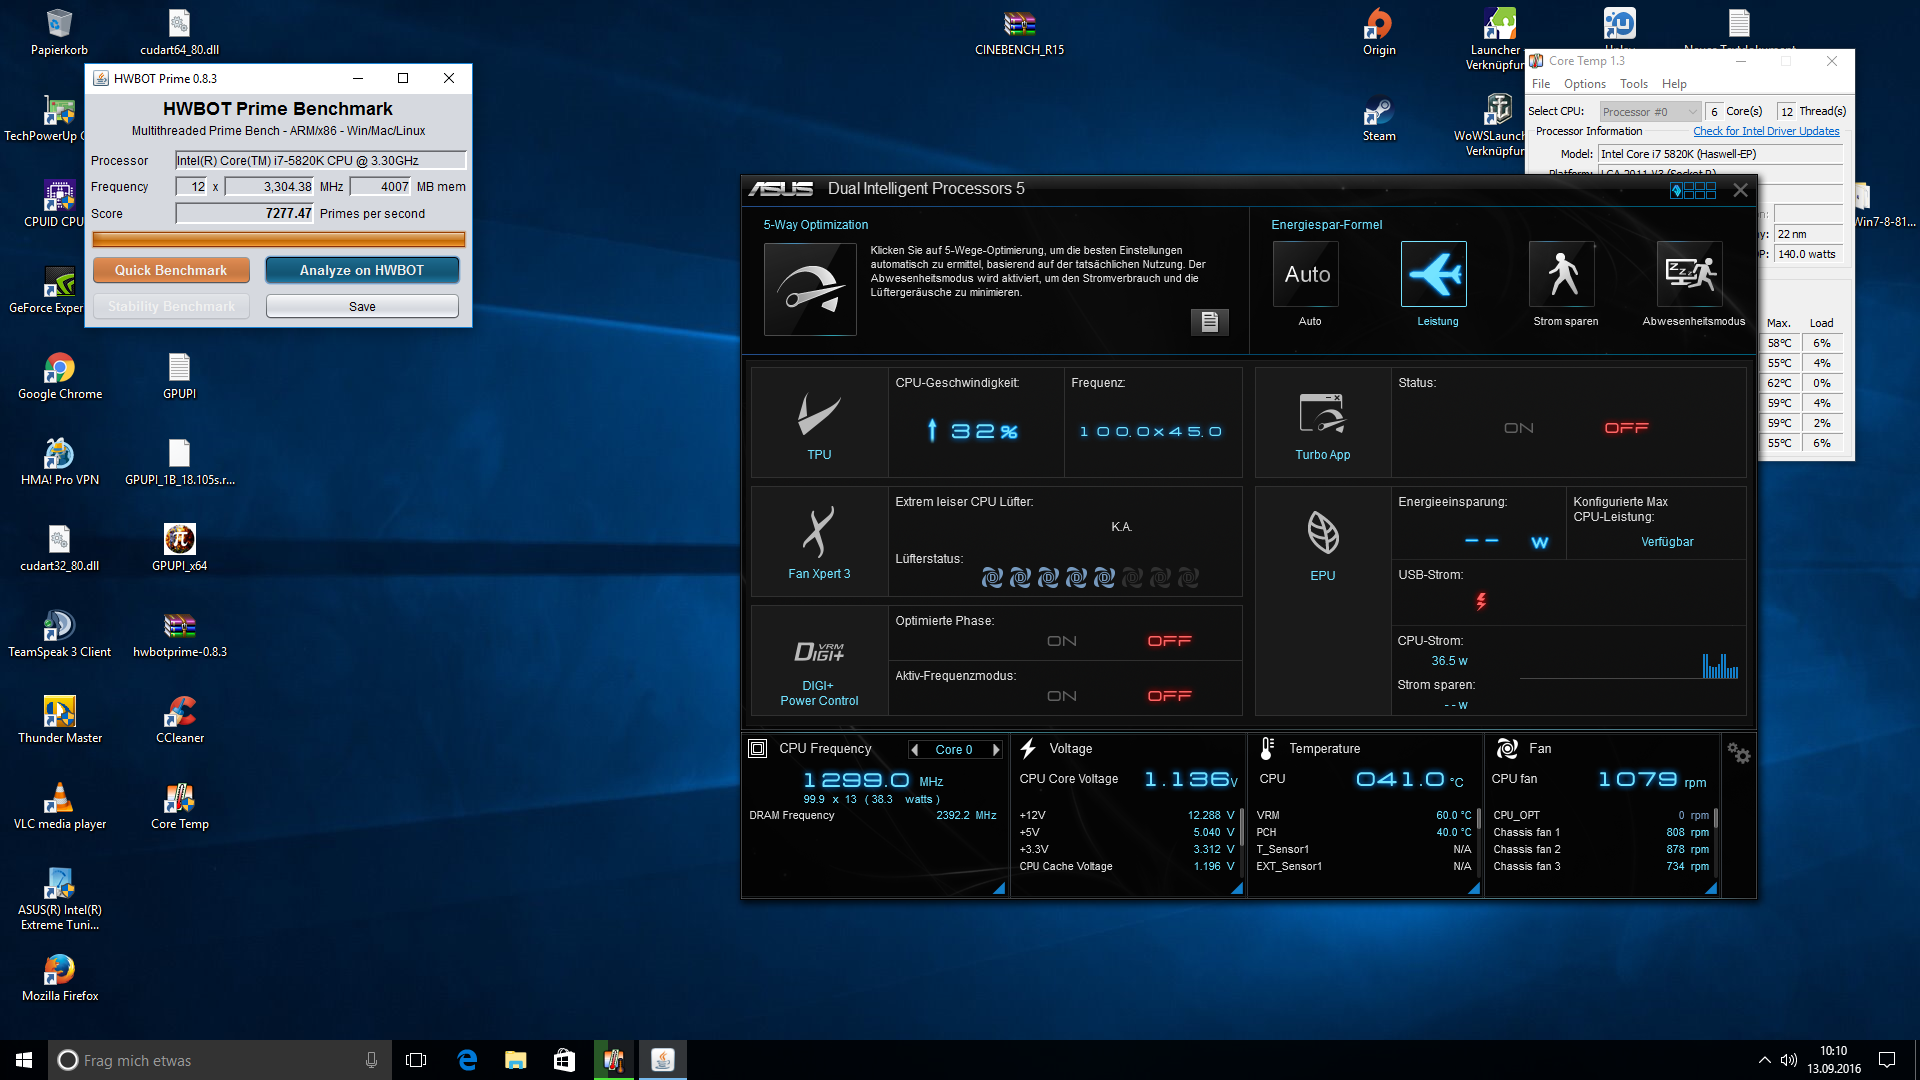
Task: Open File Explorer from taskbar
Action: (515, 1060)
